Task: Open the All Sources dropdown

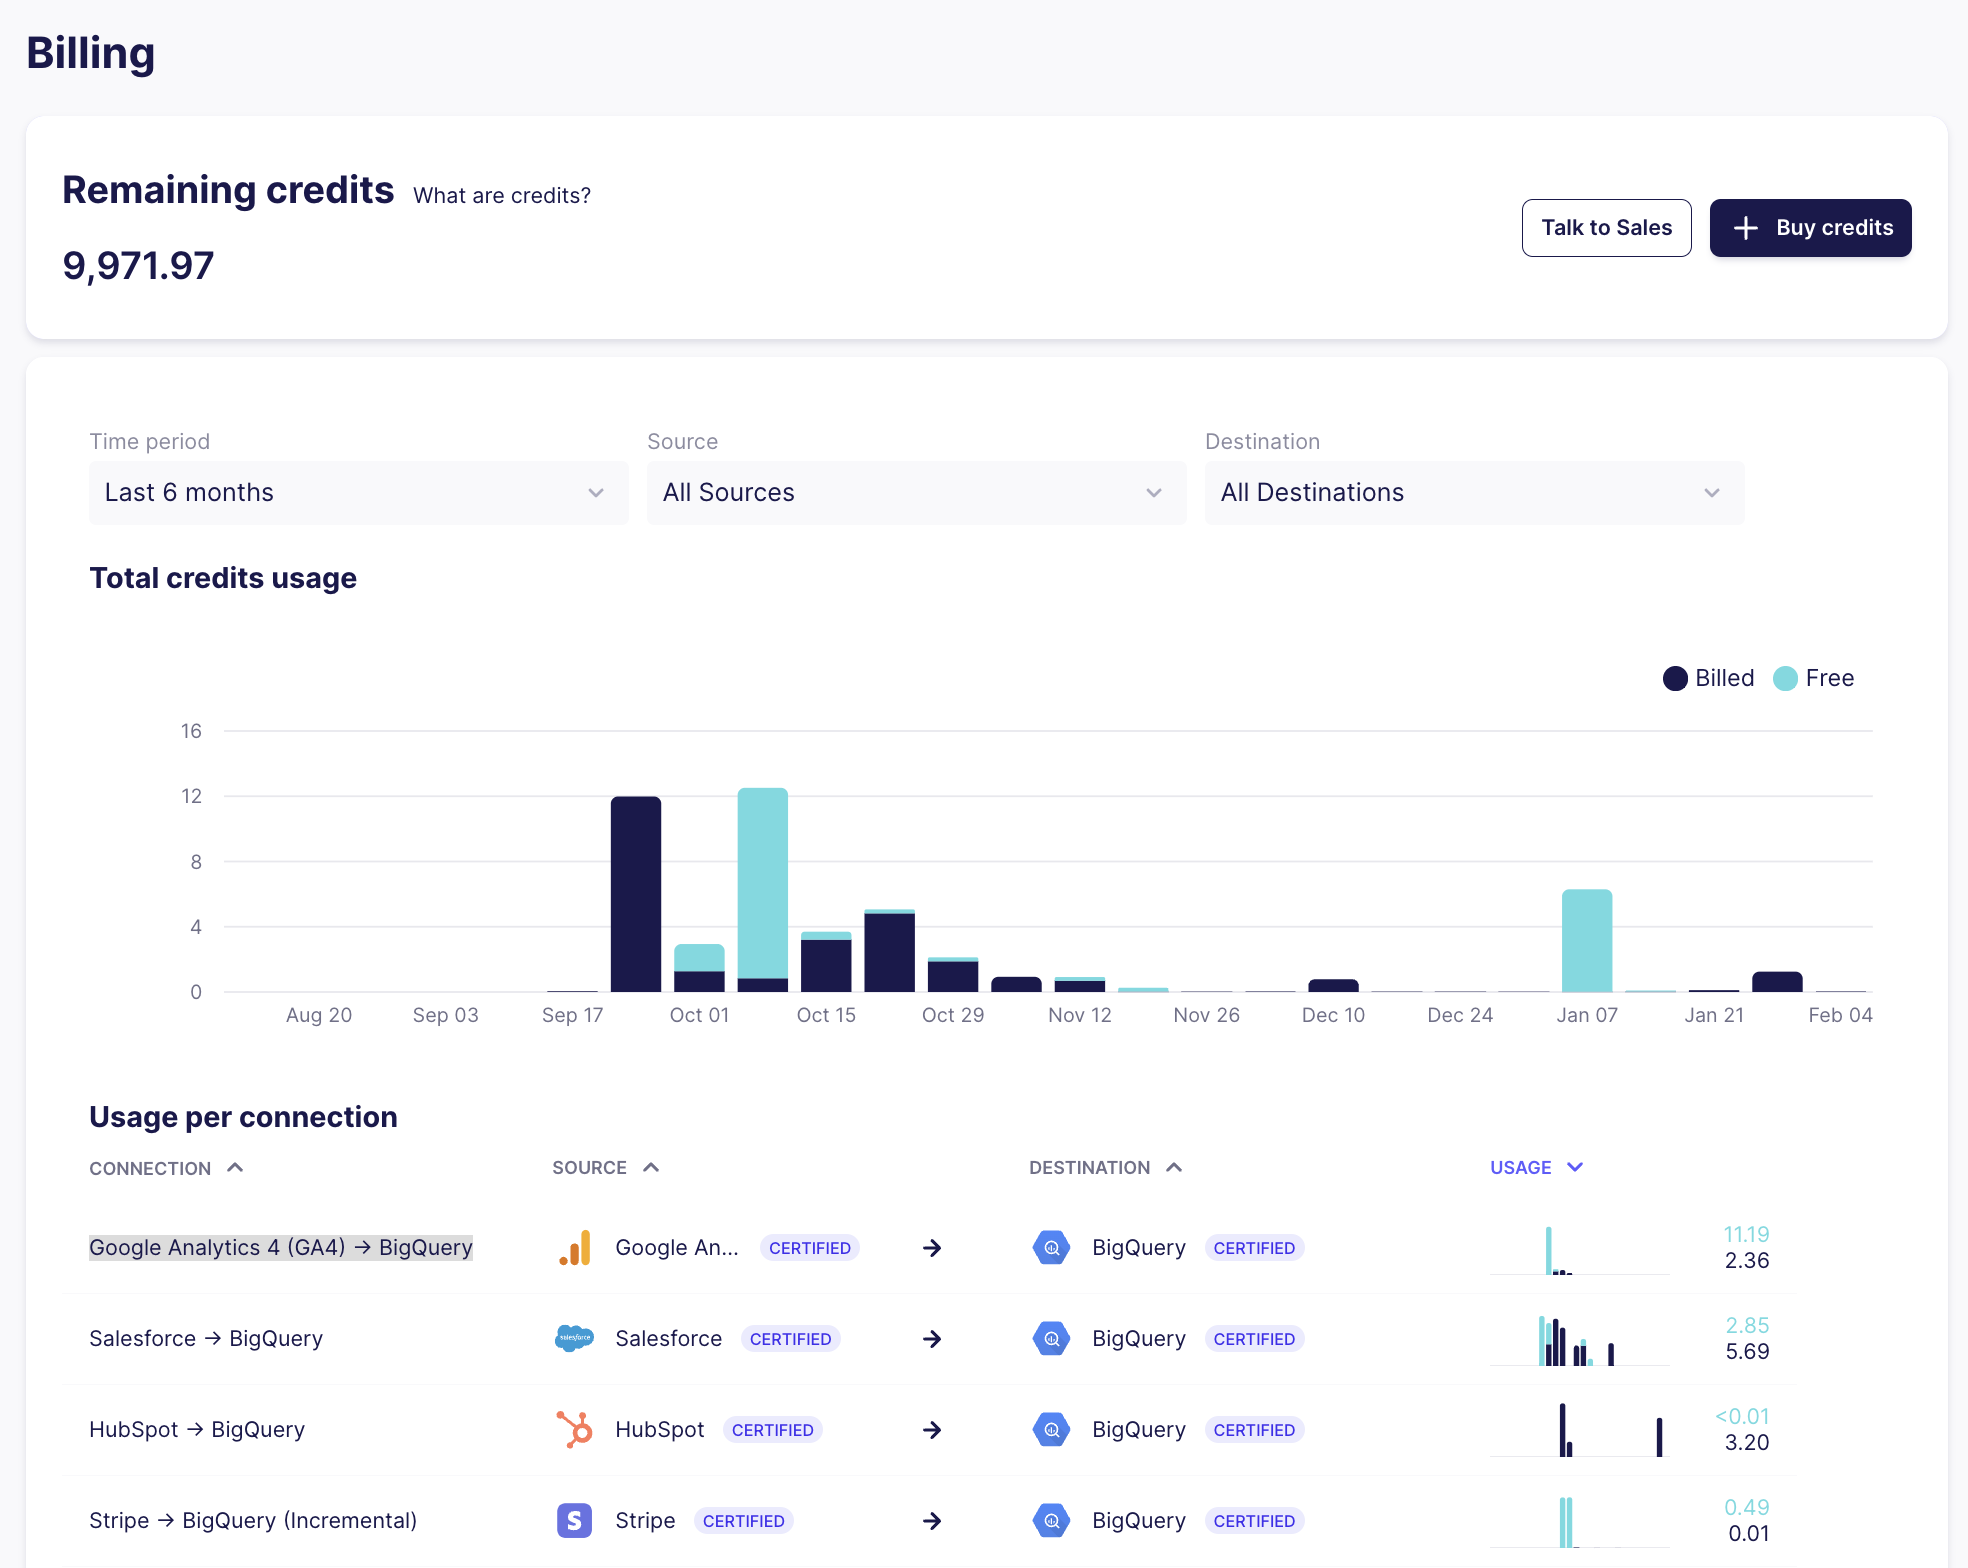Action: tap(915, 492)
